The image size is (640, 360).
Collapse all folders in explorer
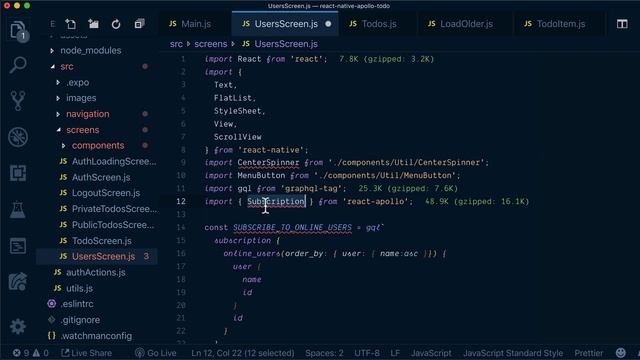(139, 24)
